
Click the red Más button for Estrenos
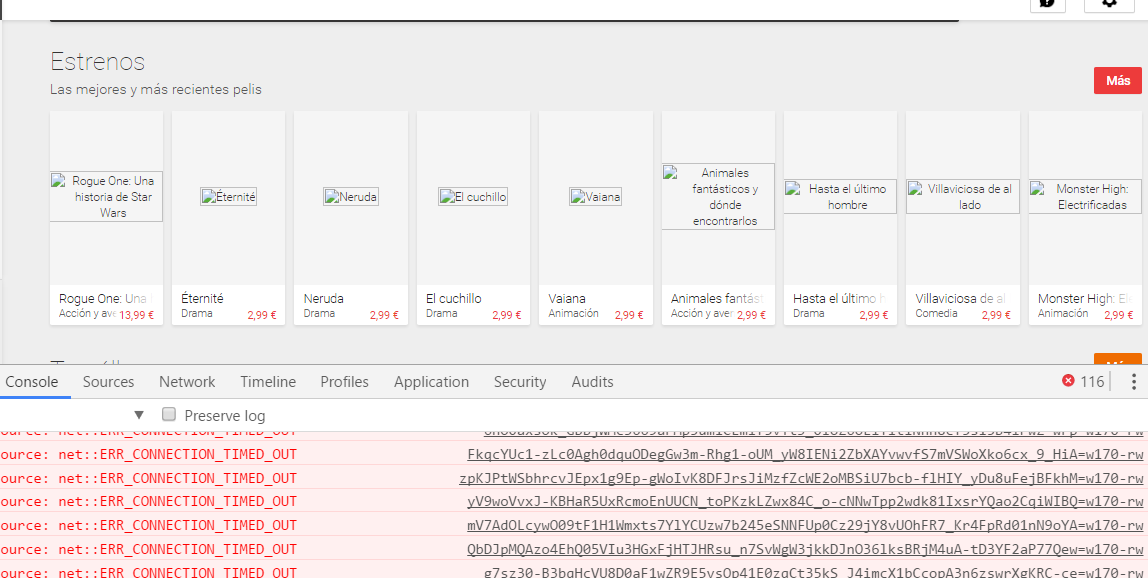tap(1117, 81)
